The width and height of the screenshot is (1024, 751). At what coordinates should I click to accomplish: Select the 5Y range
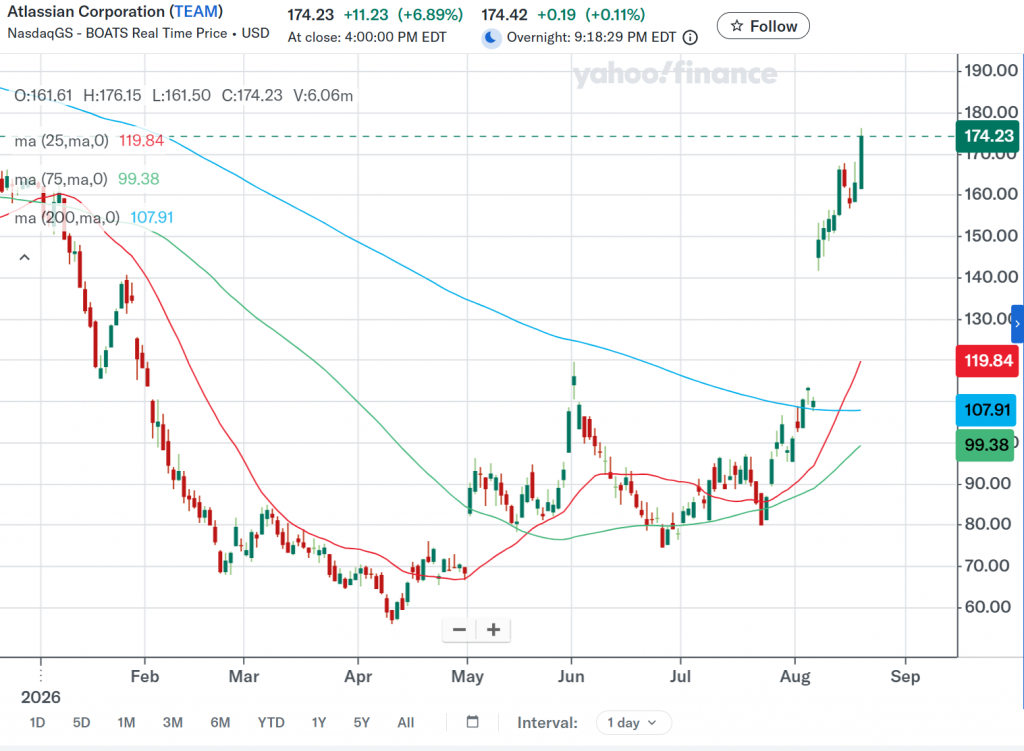[x=362, y=723]
